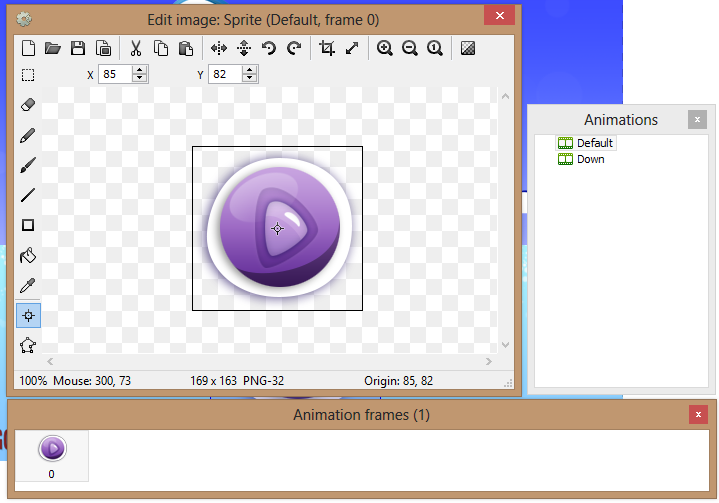Click the '169 x 163 PNG-32' status text
This screenshot has height=503, width=719.
click(x=237, y=381)
